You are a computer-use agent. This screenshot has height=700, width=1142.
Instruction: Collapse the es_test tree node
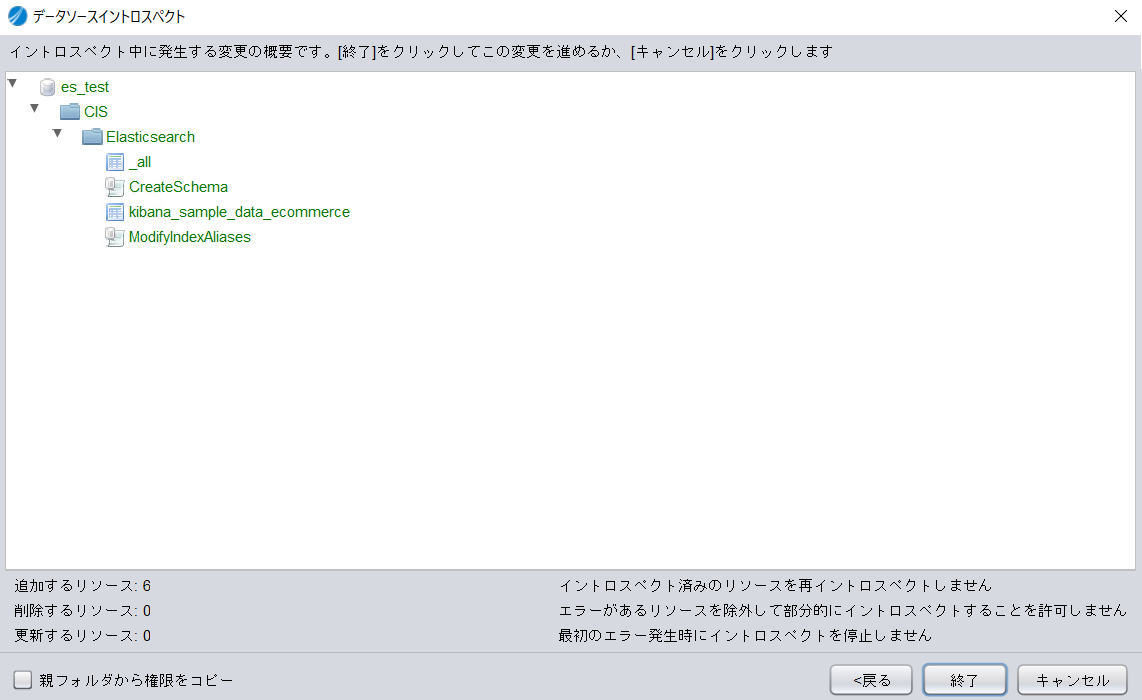(x=12, y=83)
